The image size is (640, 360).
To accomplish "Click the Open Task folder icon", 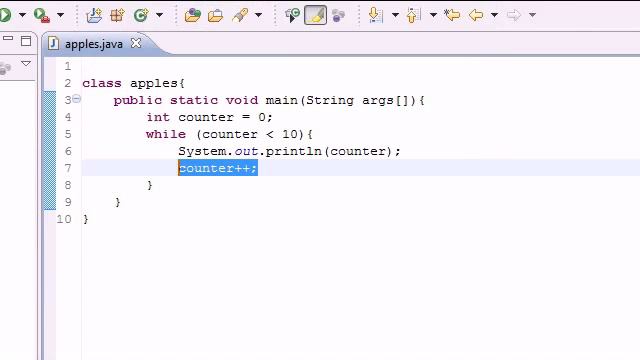I will tap(216, 16).
